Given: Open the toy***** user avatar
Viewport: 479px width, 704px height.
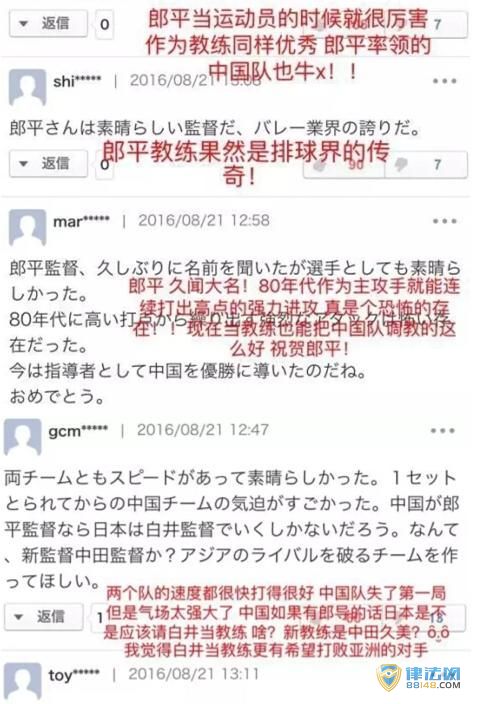Looking at the screenshot, I should pos(22,682).
